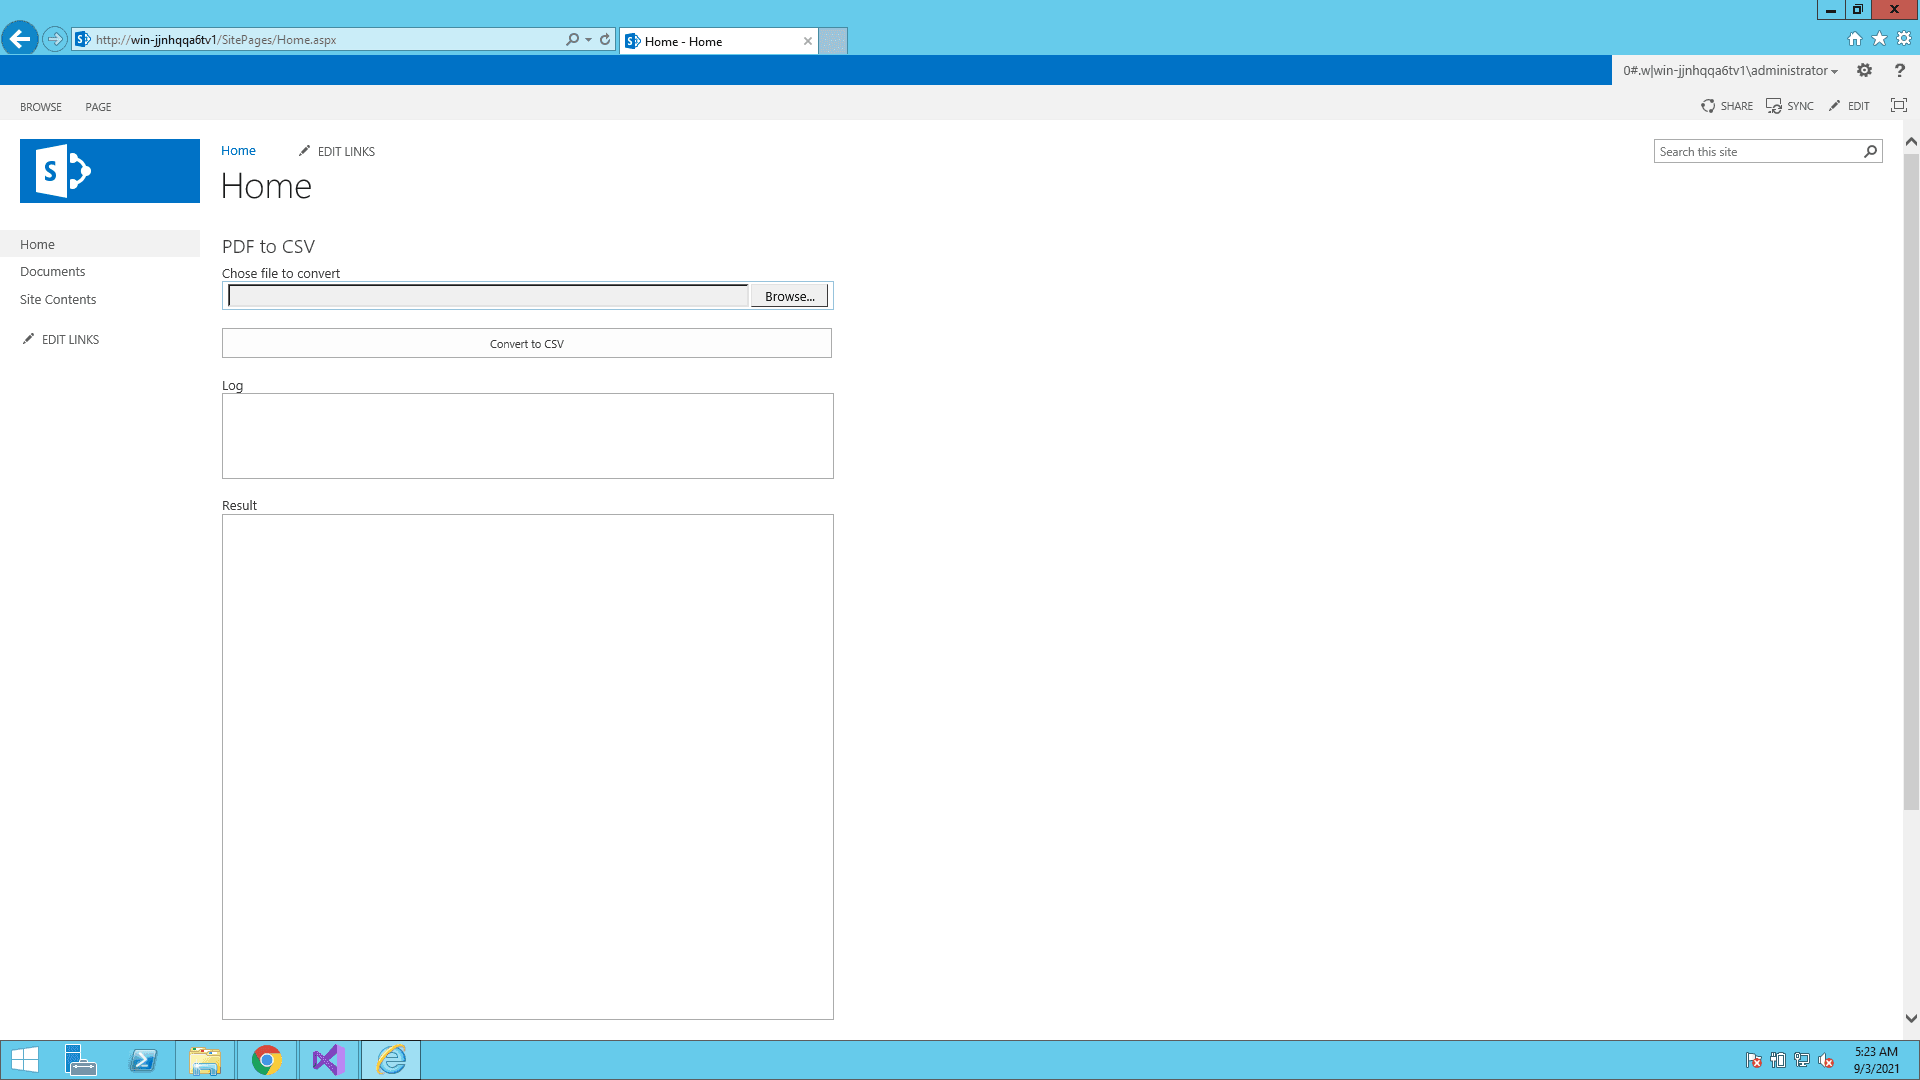Expand address bar search dropdown arrow

point(588,40)
